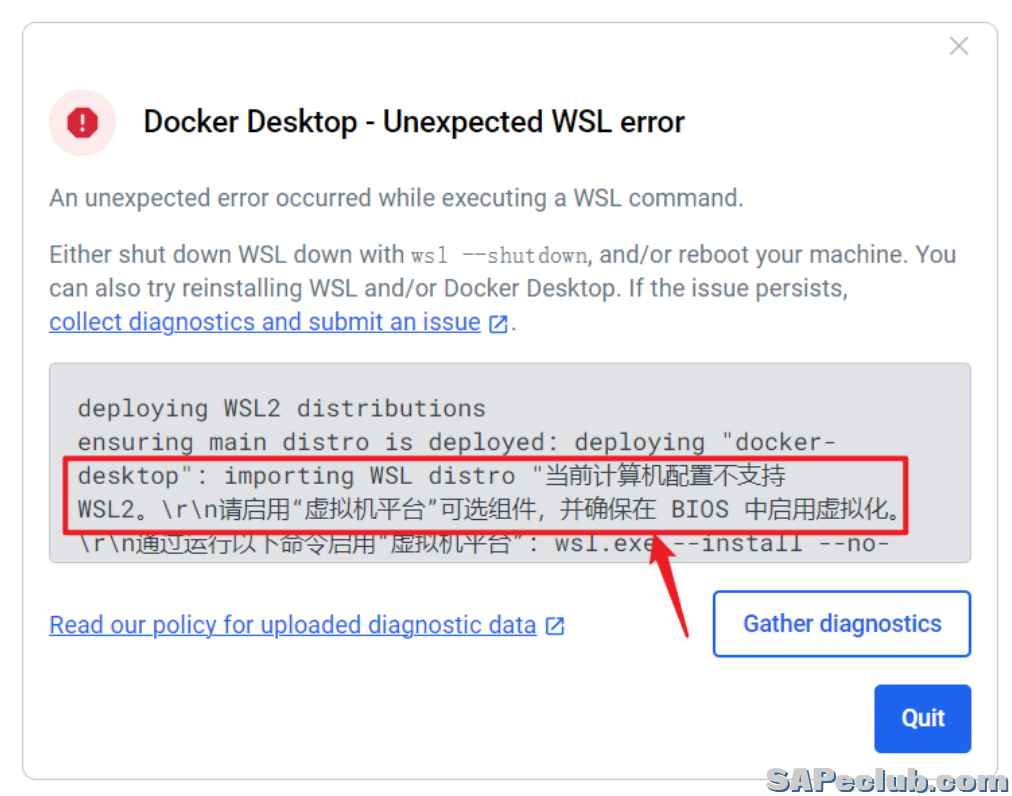Click the "deploying WSL2 distributions" log line
The height and width of the screenshot is (796, 1012).
tap(281, 408)
